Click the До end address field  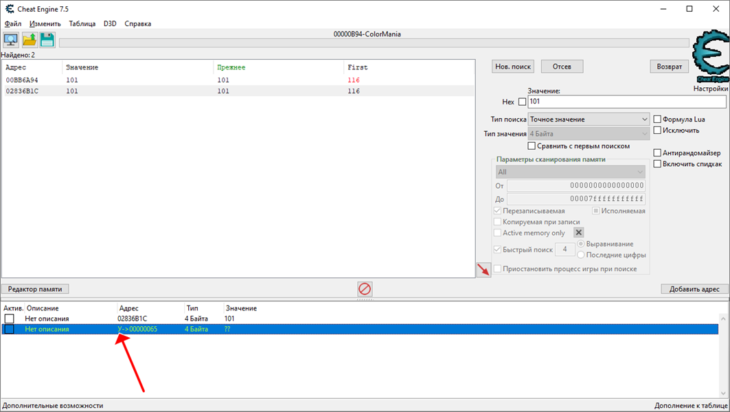(576, 199)
